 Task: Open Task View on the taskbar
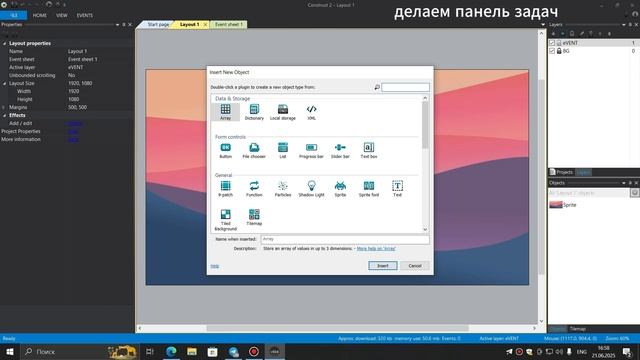click(150, 351)
